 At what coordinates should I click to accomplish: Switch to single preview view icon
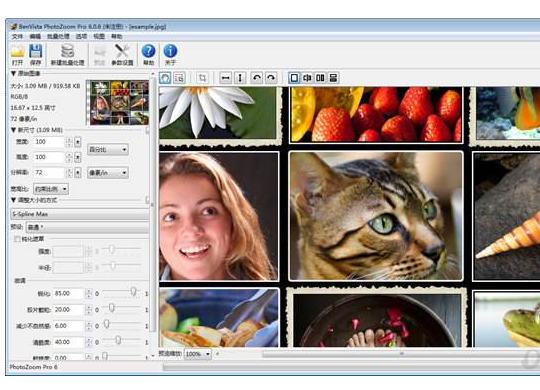[294, 78]
